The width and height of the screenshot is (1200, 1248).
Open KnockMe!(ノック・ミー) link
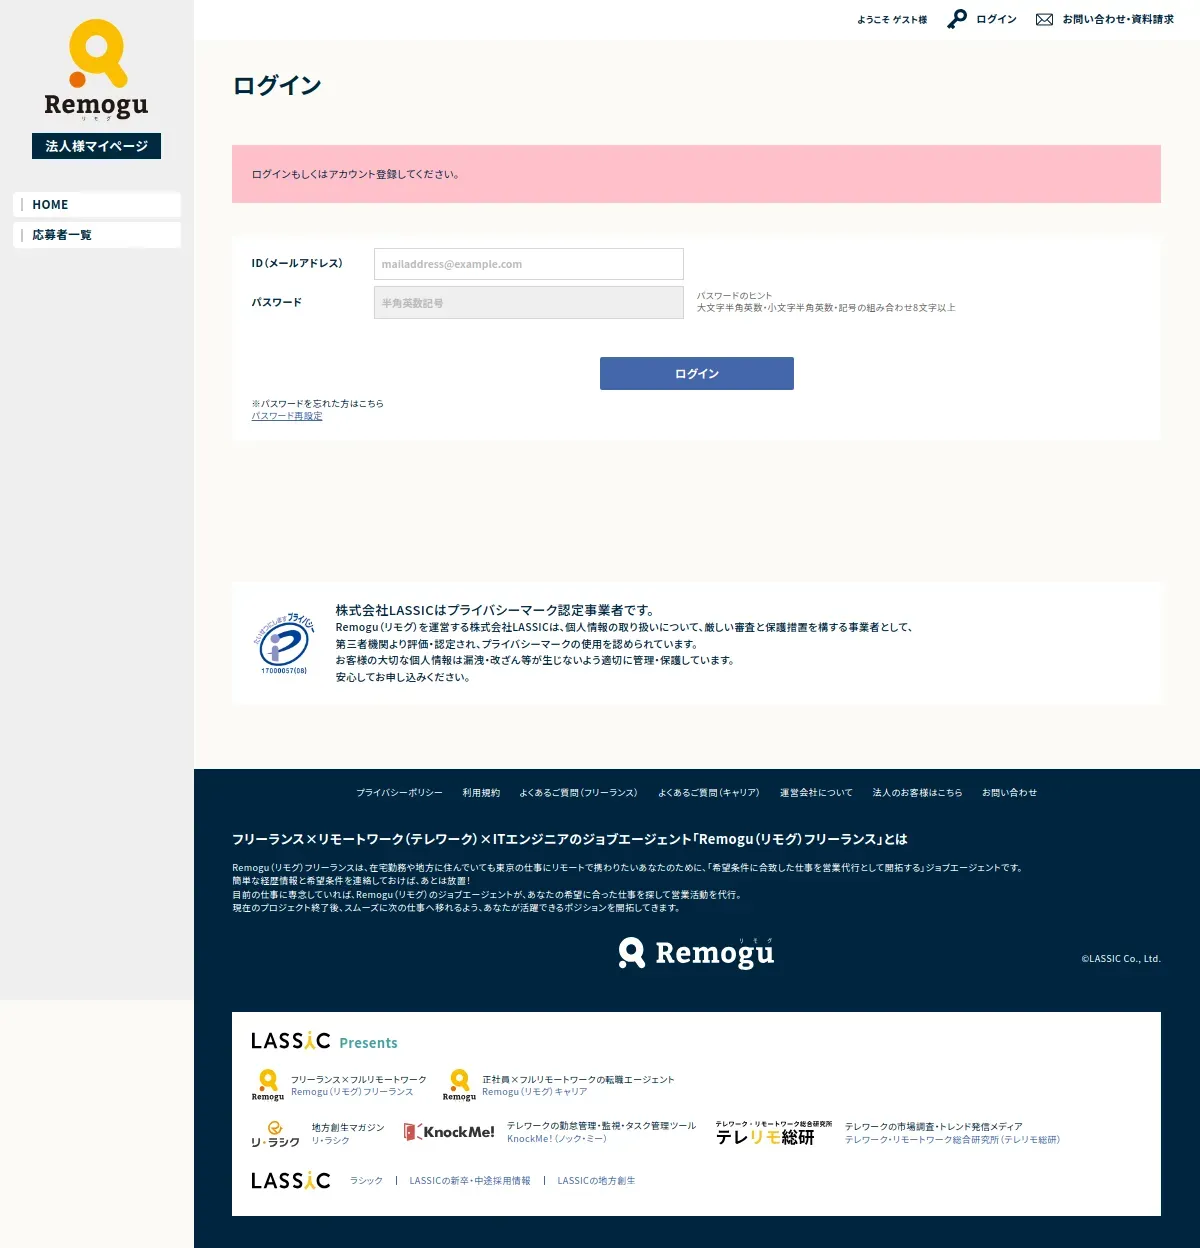click(x=557, y=1139)
